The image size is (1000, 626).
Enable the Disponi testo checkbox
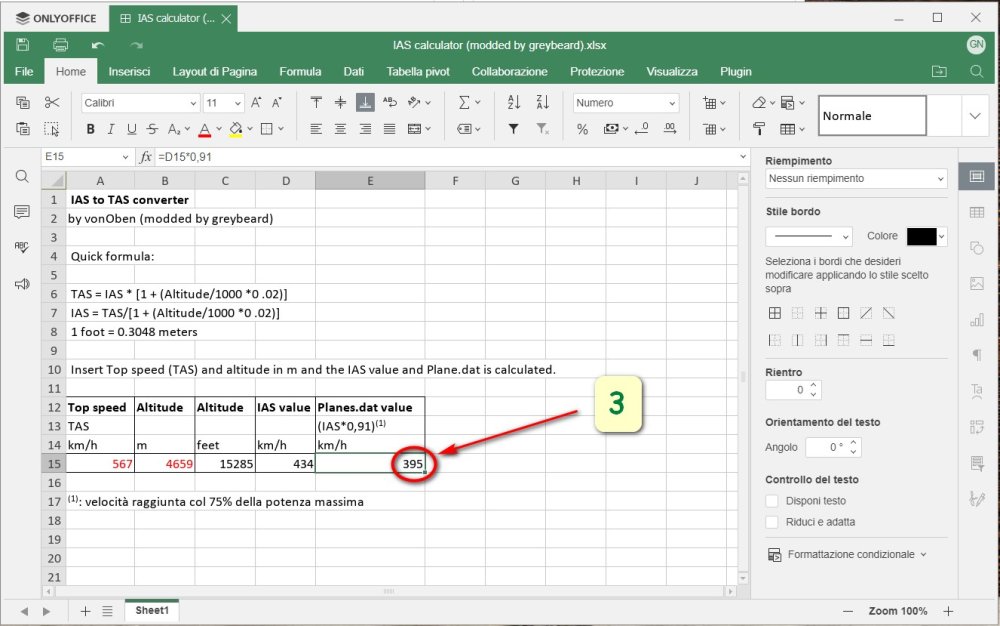[771, 501]
